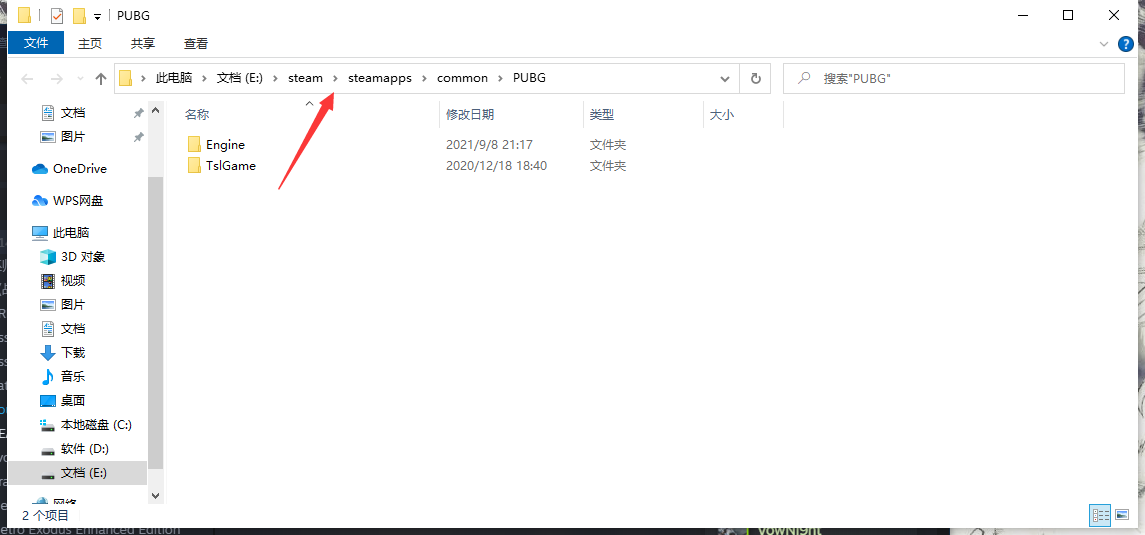Switch to the 主页 ribbon tab

point(90,43)
